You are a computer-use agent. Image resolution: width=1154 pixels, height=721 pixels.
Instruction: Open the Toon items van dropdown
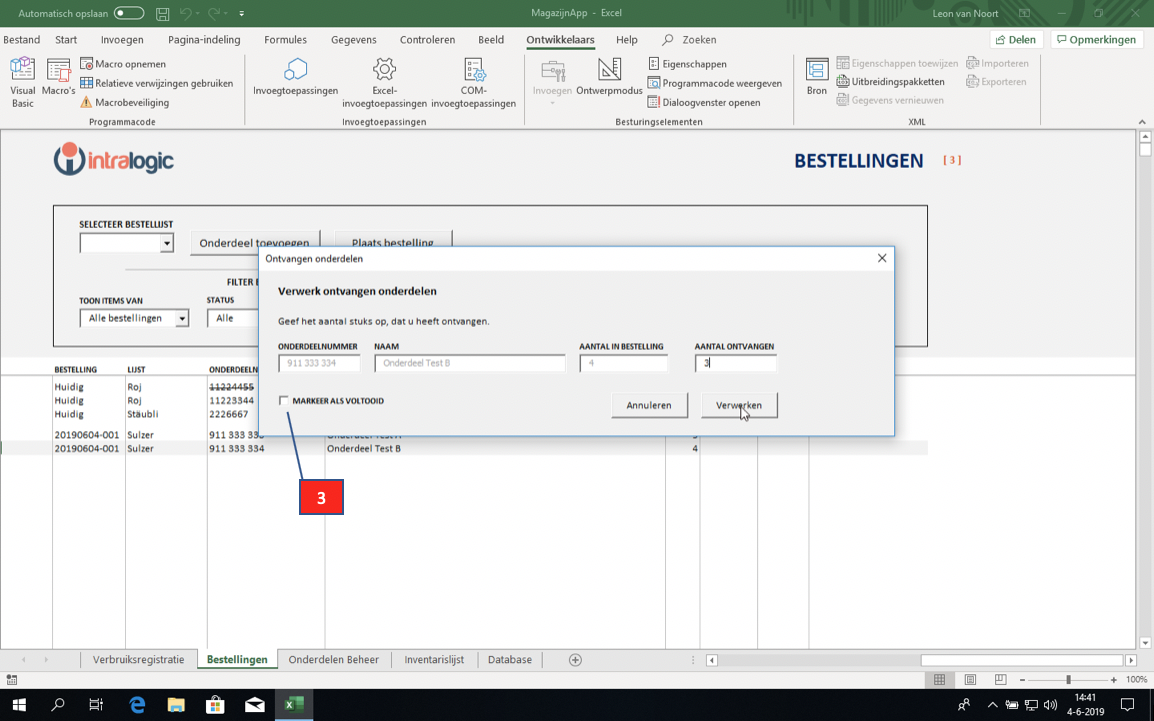pos(182,318)
